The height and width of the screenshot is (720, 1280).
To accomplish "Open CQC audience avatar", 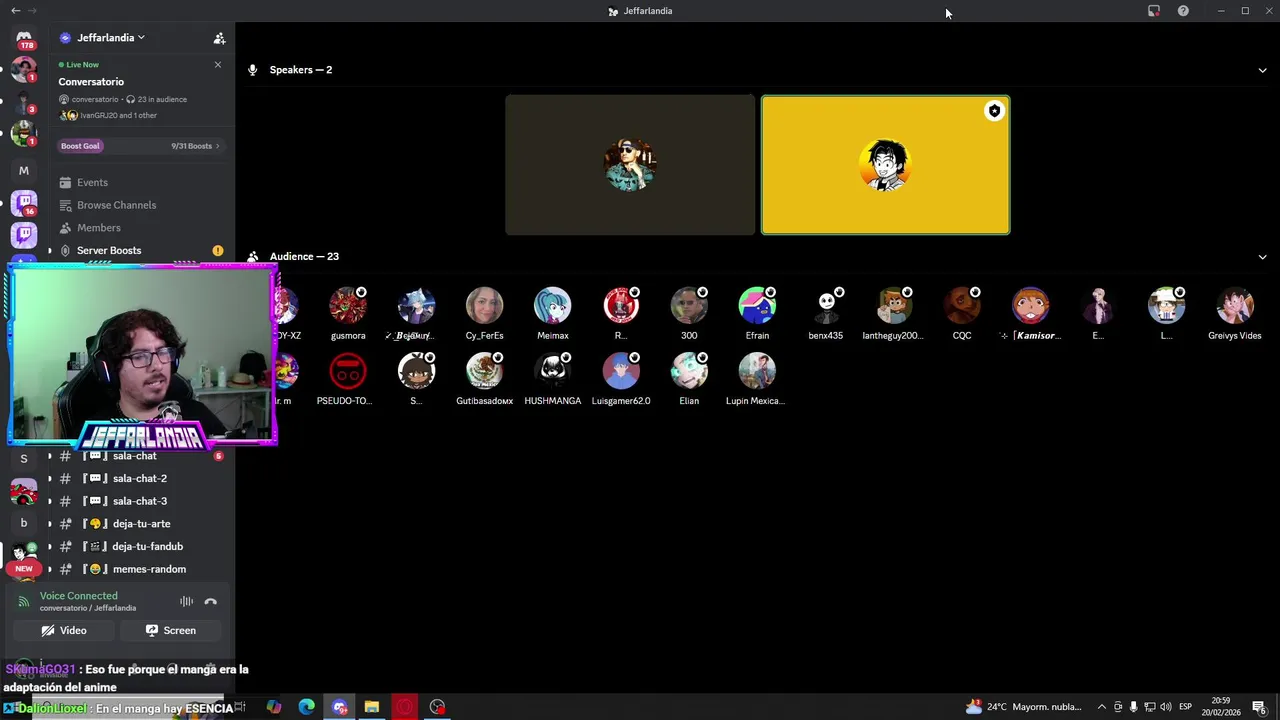I will [x=962, y=306].
